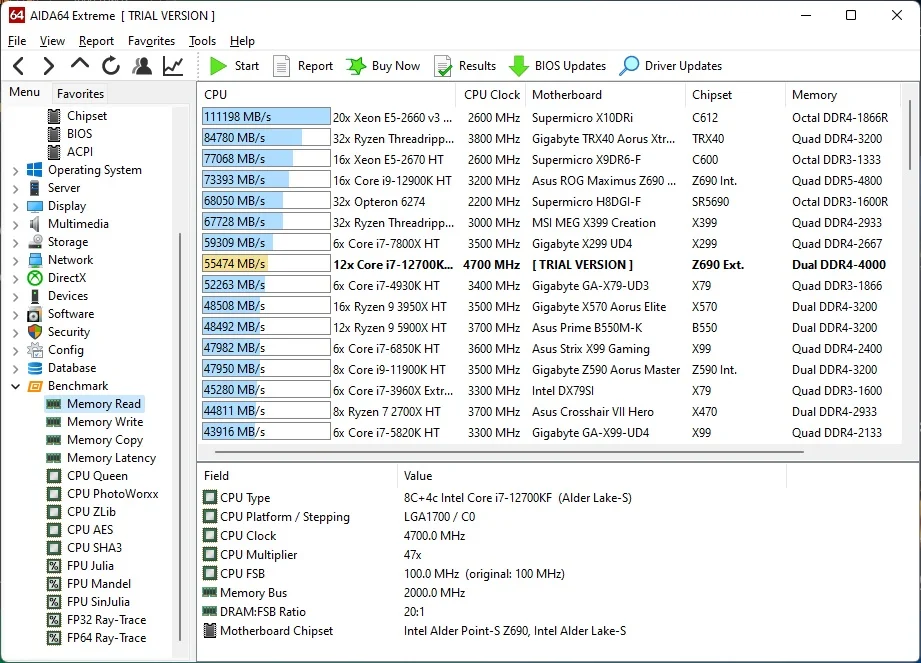Click the green Start benchmark icon
Image resolution: width=921 pixels, height=663 pixels.
click(218, 66)
